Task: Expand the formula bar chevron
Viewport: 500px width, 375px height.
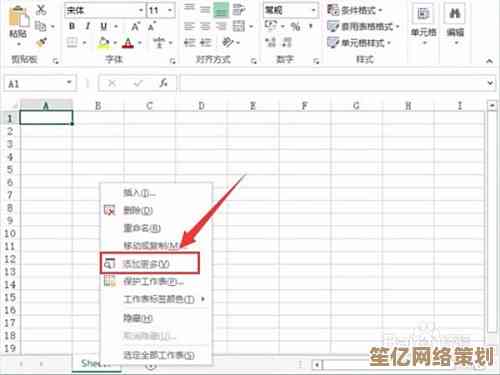Action: tap(490, 83)
